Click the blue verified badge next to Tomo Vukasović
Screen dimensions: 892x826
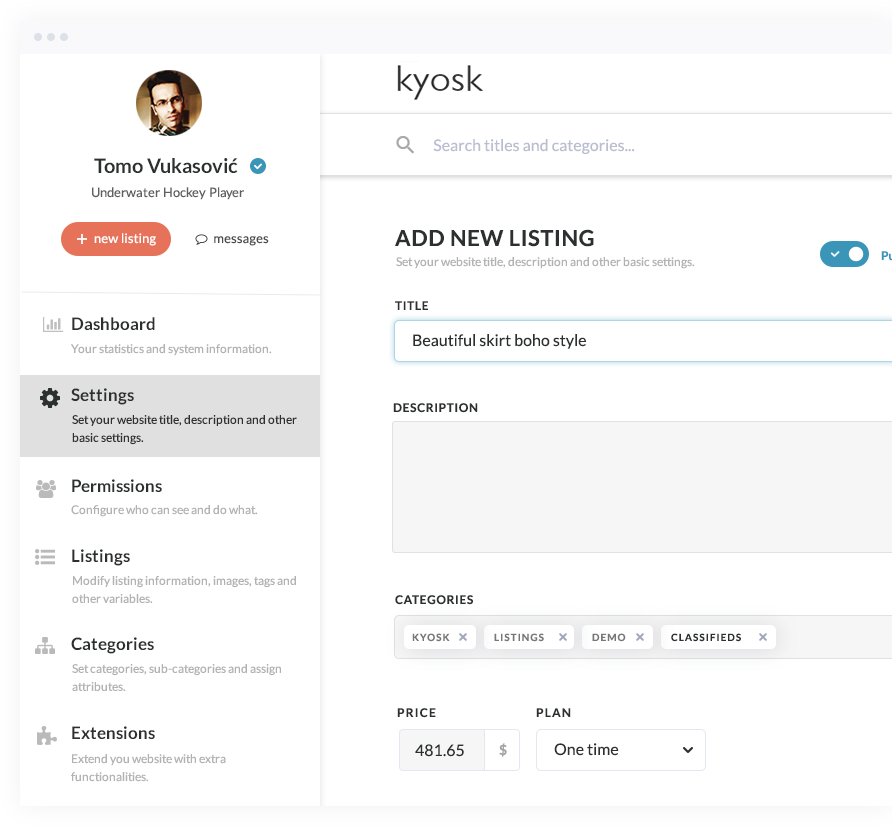(257, 166)
